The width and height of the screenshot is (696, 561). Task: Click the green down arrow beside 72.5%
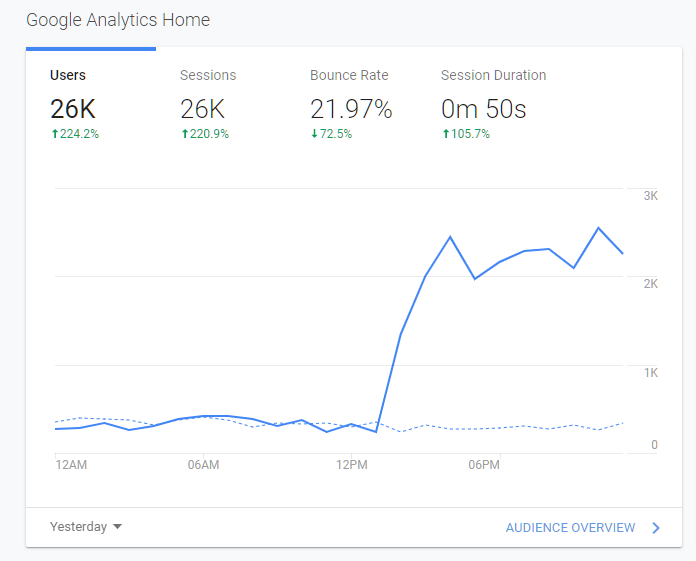[314, 134]
